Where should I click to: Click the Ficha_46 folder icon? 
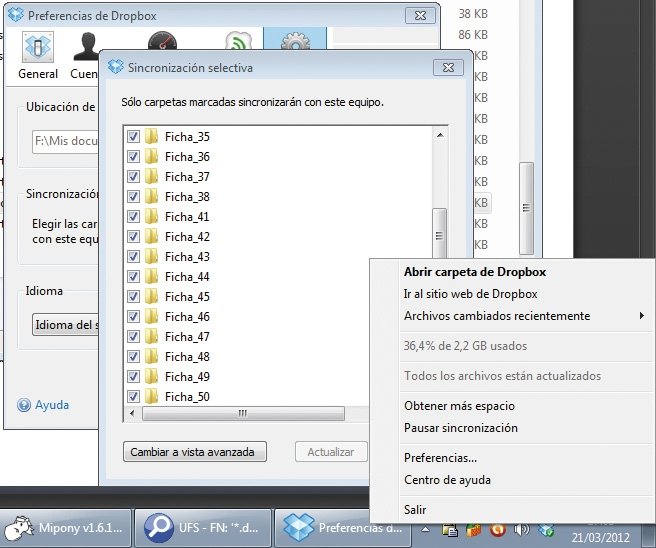click(151, 316)
